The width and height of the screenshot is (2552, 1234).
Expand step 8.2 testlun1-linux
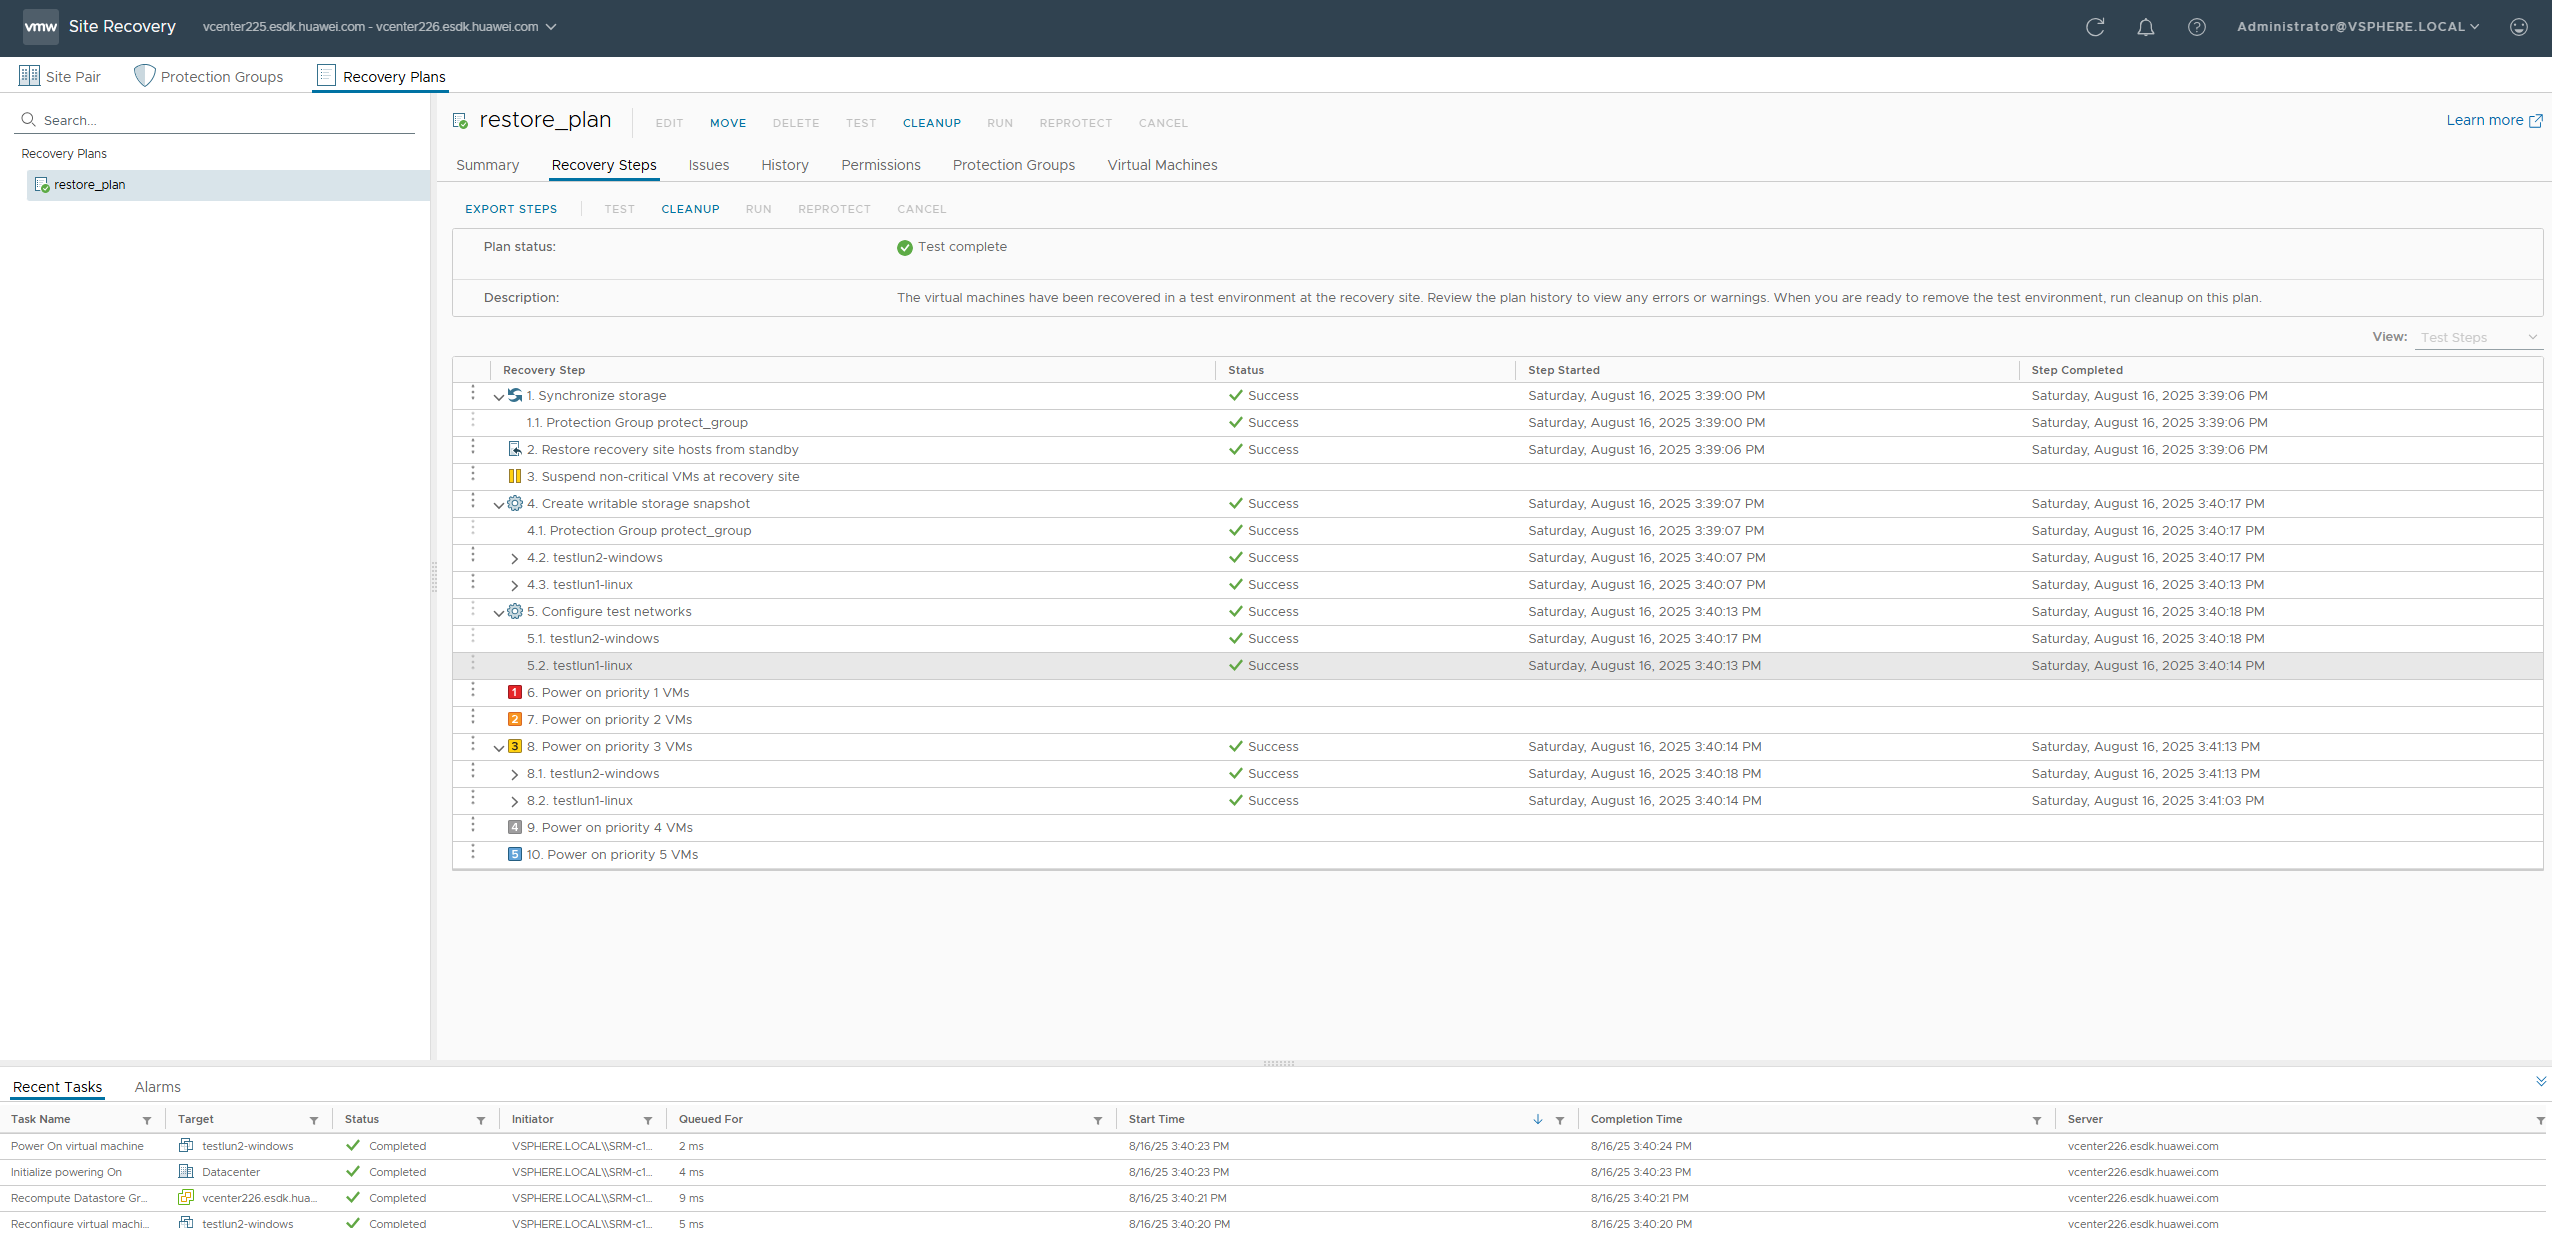(x=515, y=802)
